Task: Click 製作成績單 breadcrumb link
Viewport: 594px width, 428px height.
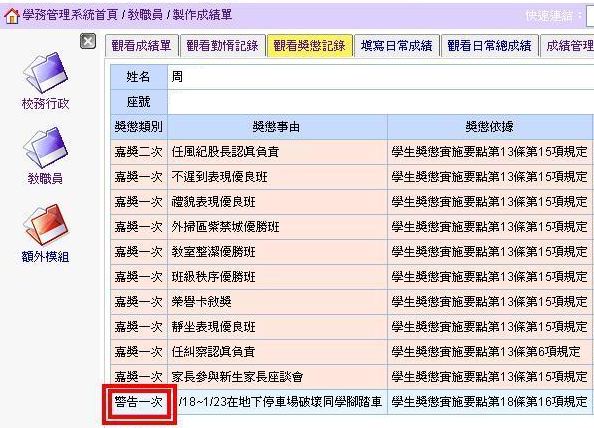Action: [203, 15]
